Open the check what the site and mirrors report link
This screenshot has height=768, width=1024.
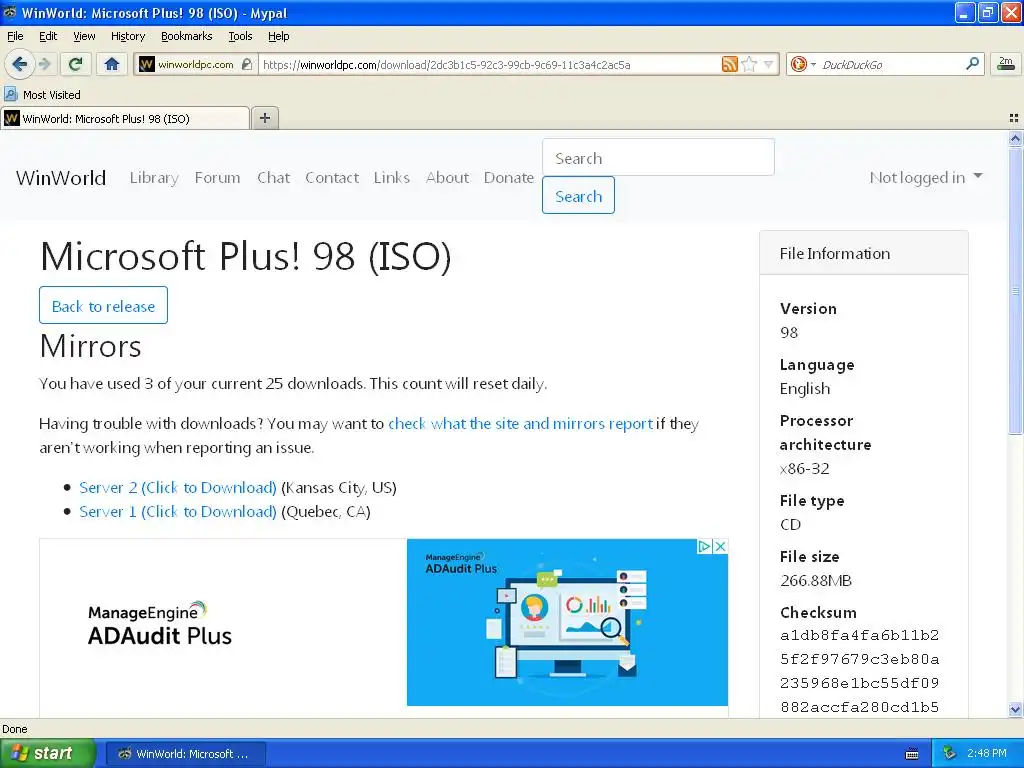point(520,424)
